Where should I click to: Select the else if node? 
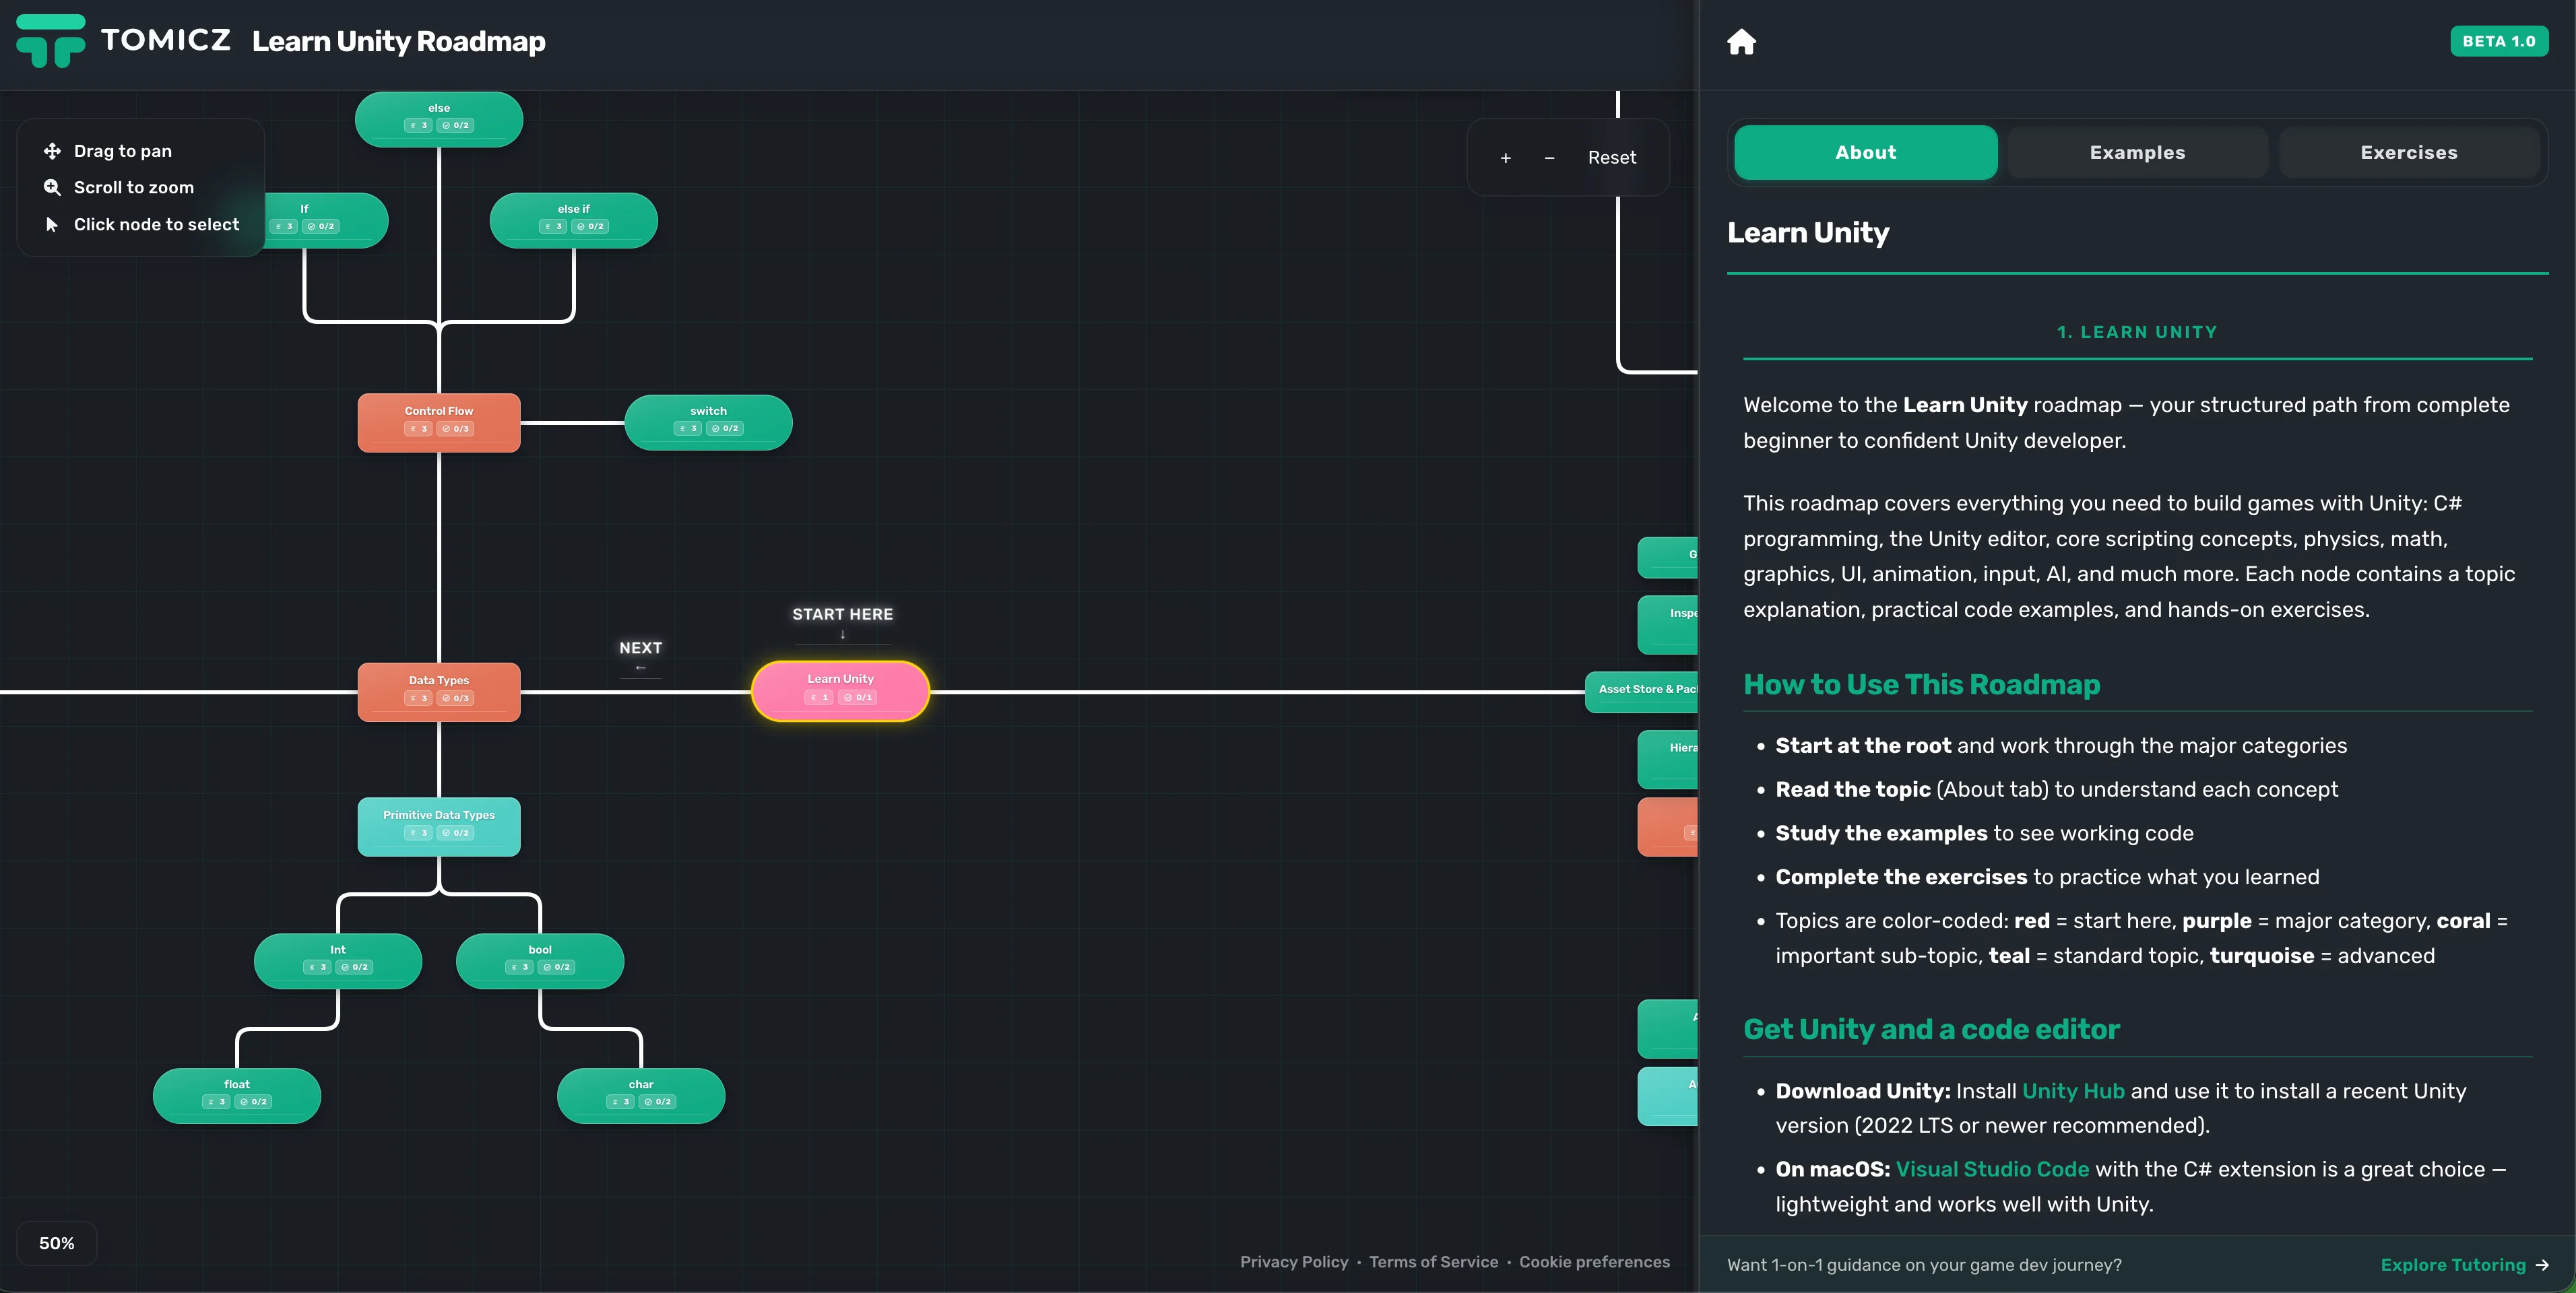tap(573, 220)
